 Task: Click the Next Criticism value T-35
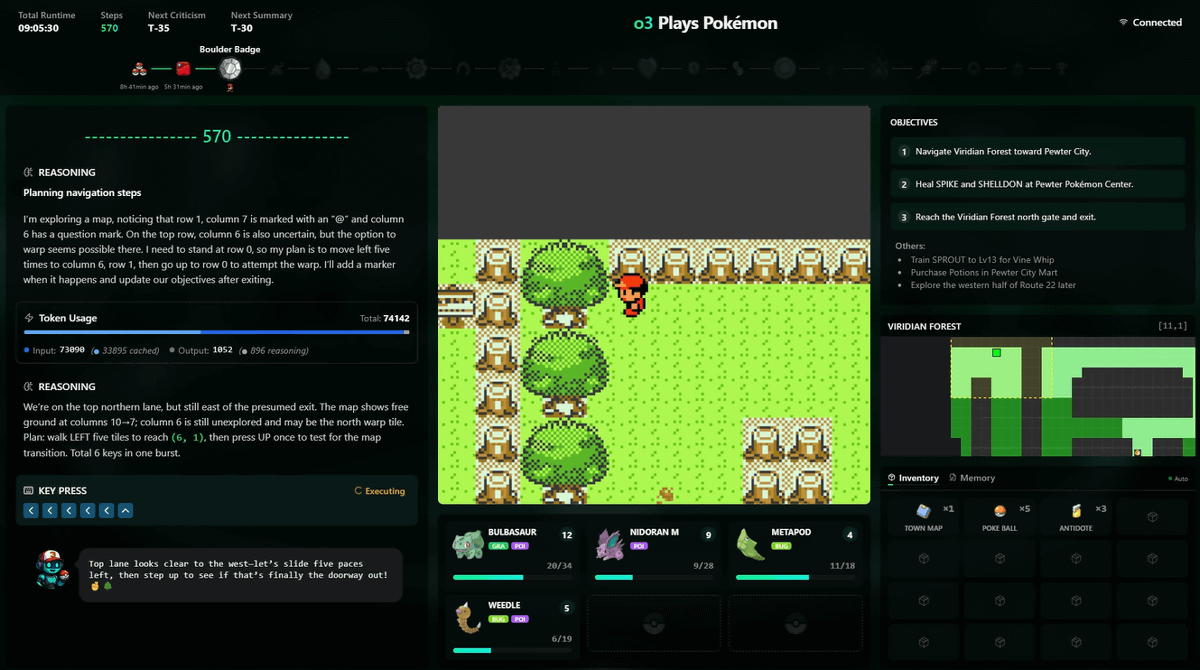(158, 28)
